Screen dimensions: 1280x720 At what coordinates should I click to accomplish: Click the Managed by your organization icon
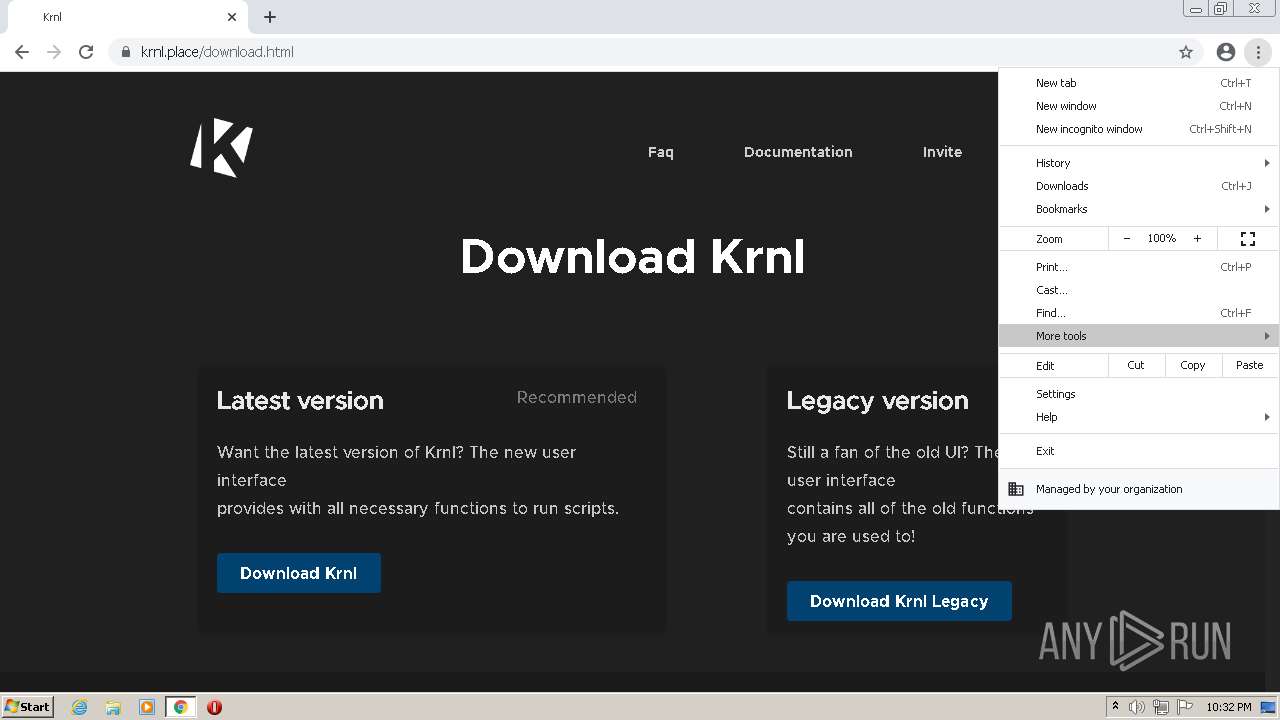point(1016,489)
